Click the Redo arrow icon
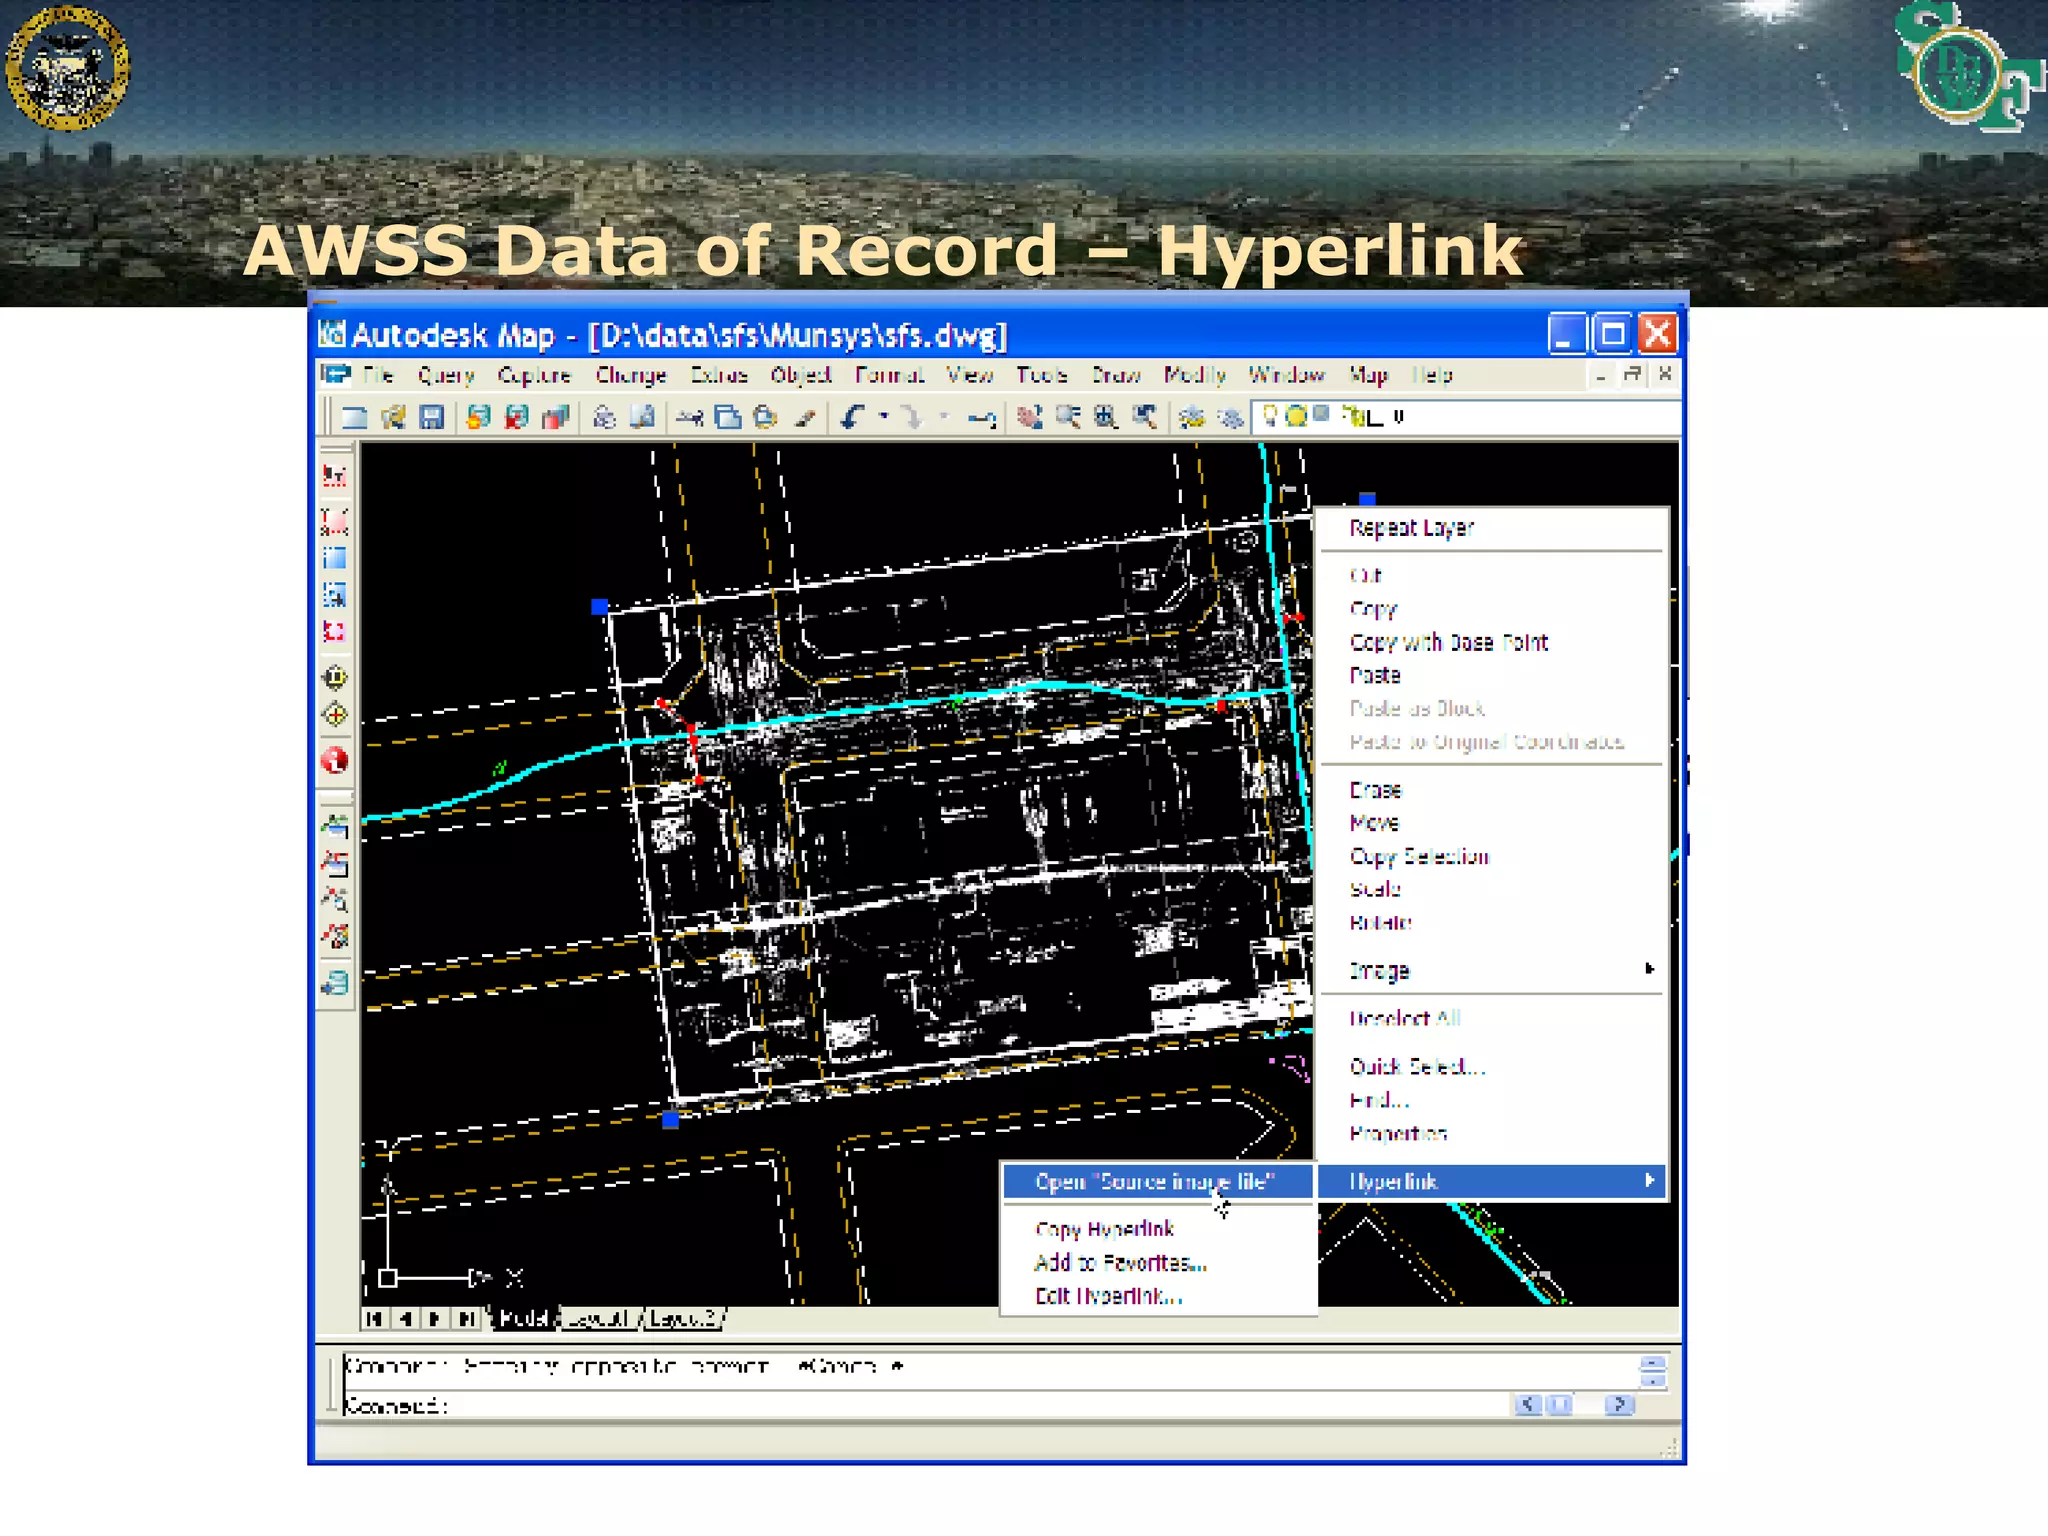Image resolution: width=2048 pixels, height=1536 pixels. (912, 417)
